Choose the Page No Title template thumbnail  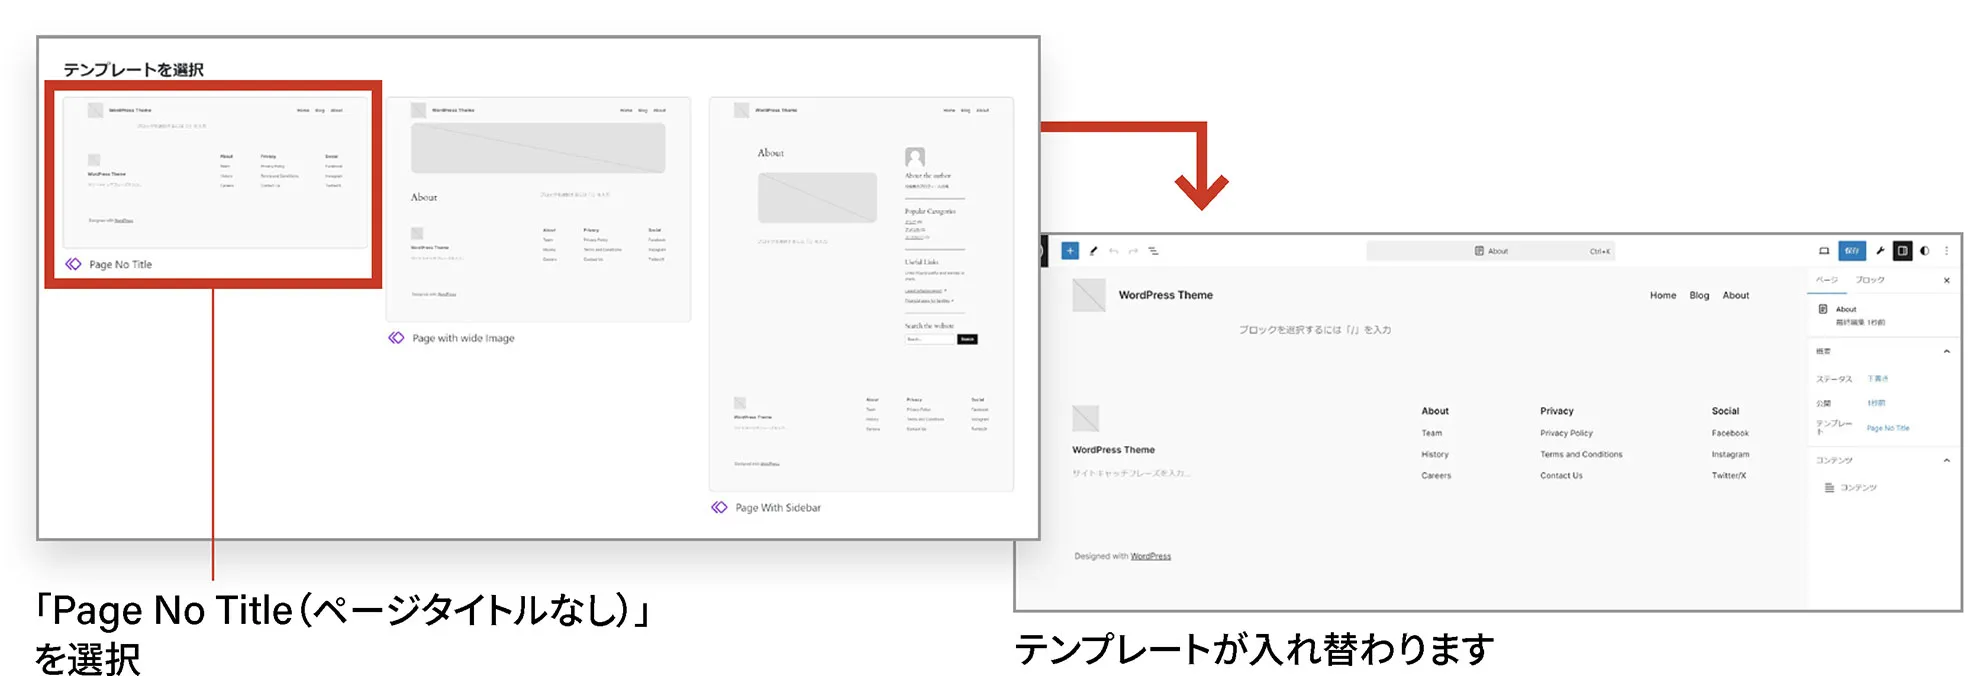pyautogui.click(x=215, y=172)
